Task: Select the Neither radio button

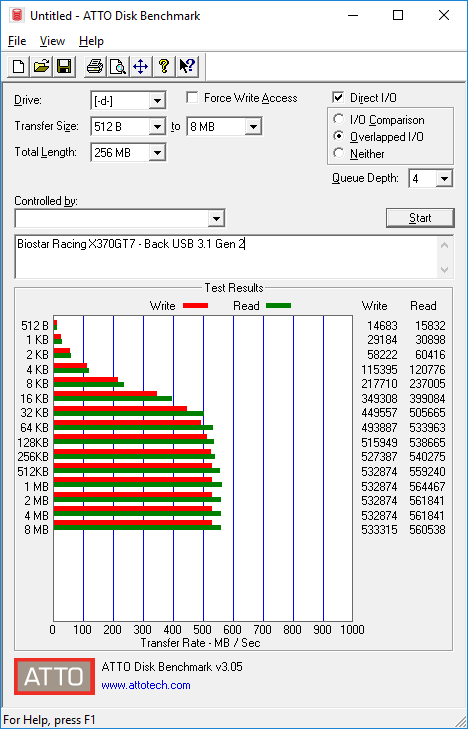Action: pos(339,153)
